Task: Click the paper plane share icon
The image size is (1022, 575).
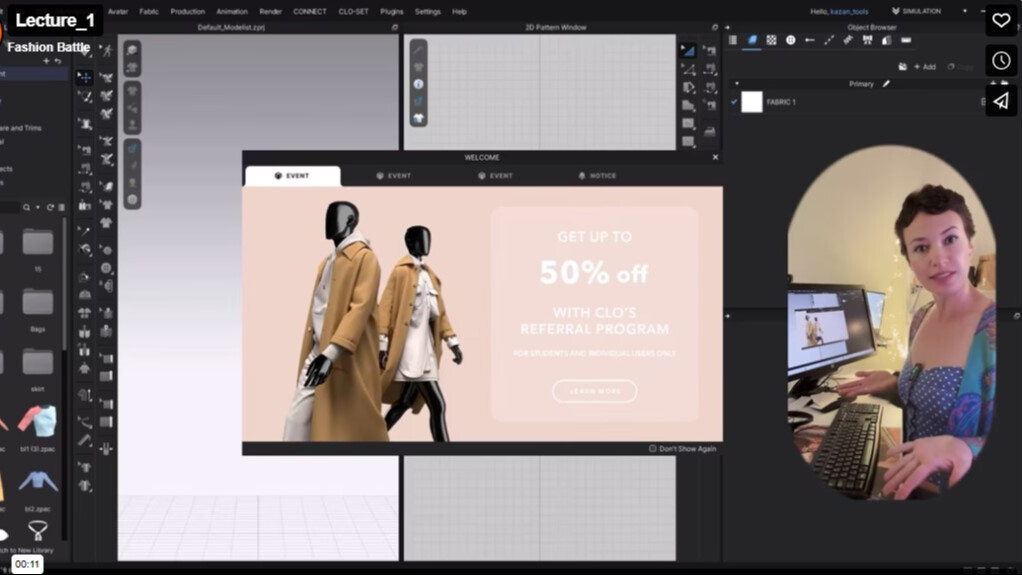Action: click(1001, 101)
